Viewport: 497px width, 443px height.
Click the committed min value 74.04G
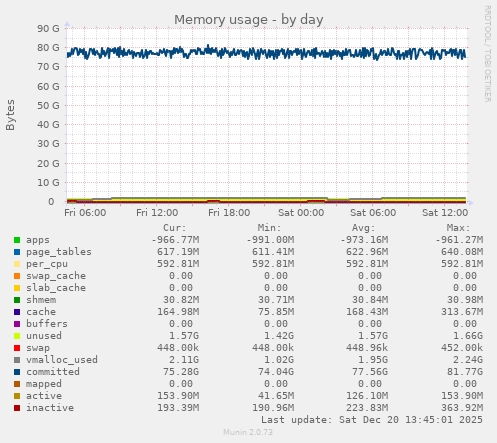click(276, 372)
